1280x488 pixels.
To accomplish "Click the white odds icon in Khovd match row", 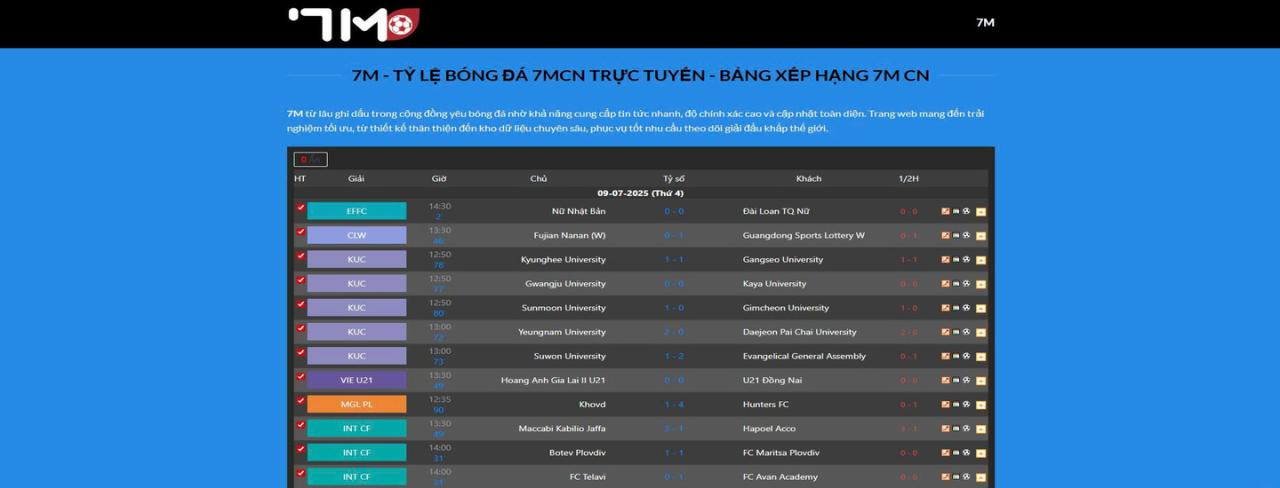I will point(956,405).
